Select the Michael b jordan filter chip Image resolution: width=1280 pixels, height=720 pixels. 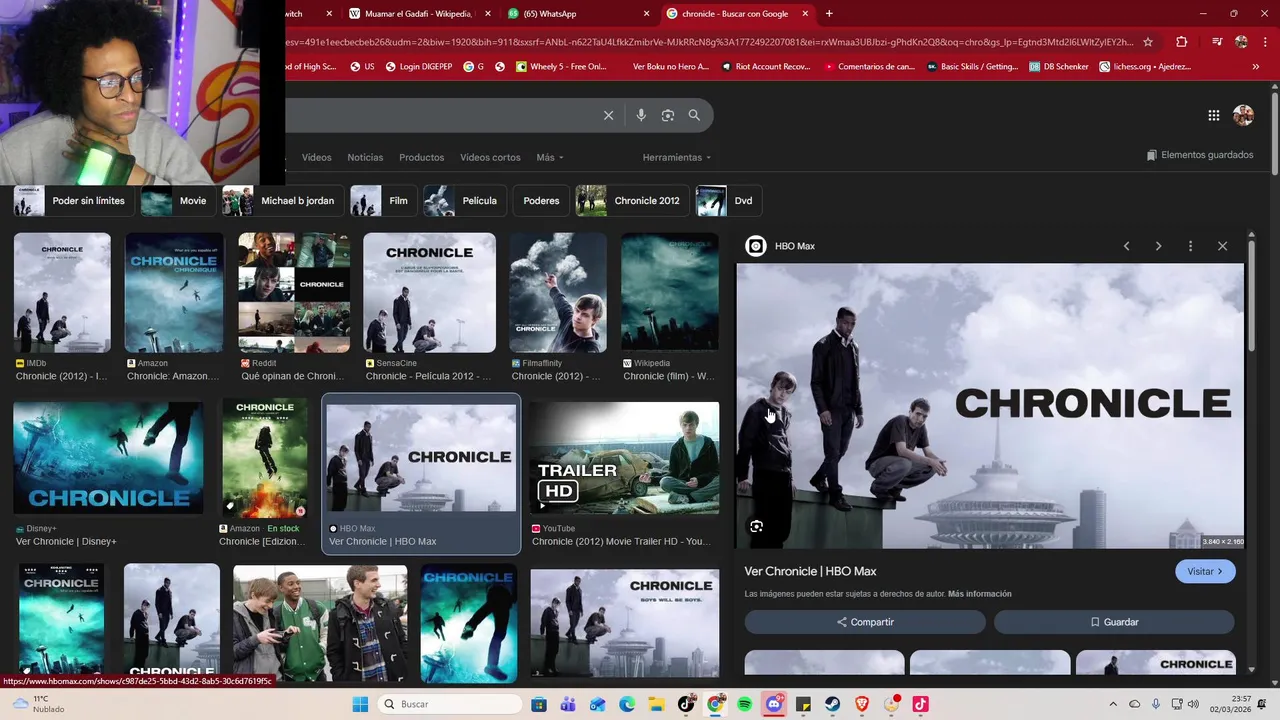coord(283,201)
